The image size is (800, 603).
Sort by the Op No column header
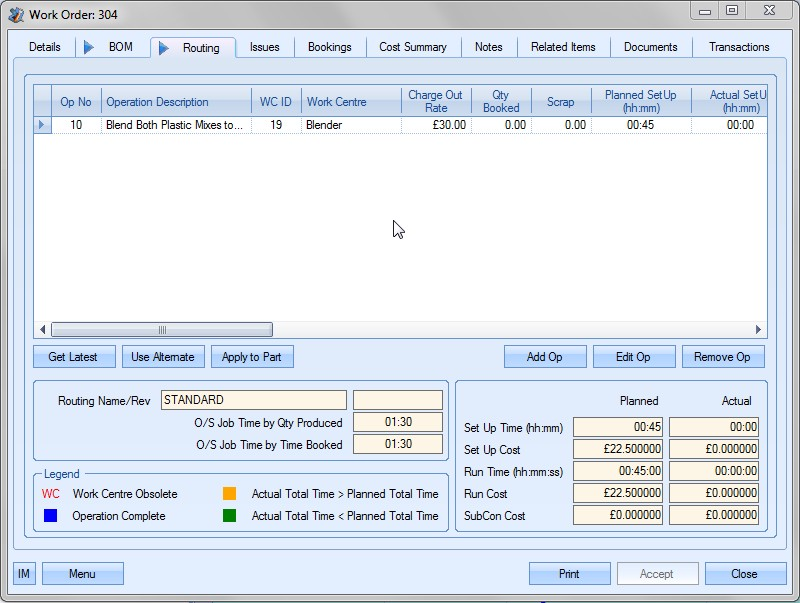coord(76,102)
